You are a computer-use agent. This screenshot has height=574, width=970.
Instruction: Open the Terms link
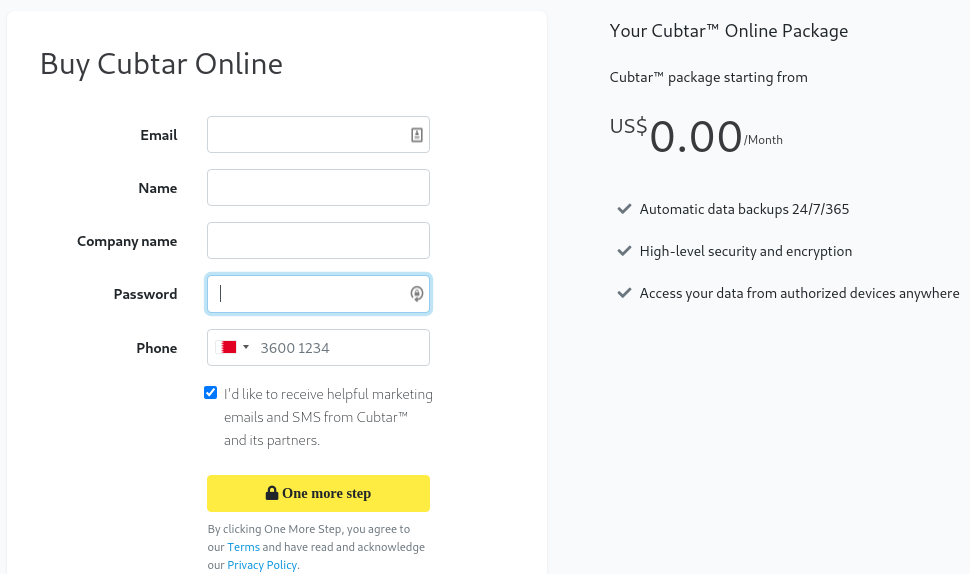(243, 547)
